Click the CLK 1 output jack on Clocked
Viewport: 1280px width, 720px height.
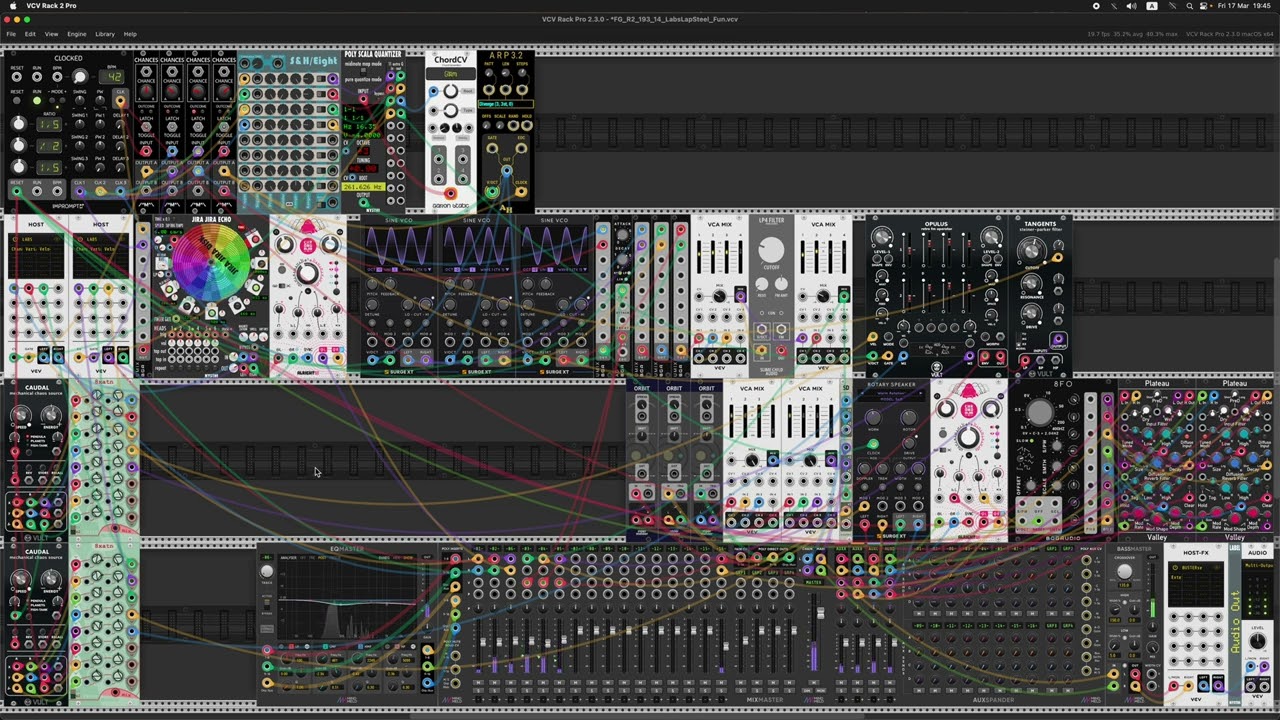[80, 191]
